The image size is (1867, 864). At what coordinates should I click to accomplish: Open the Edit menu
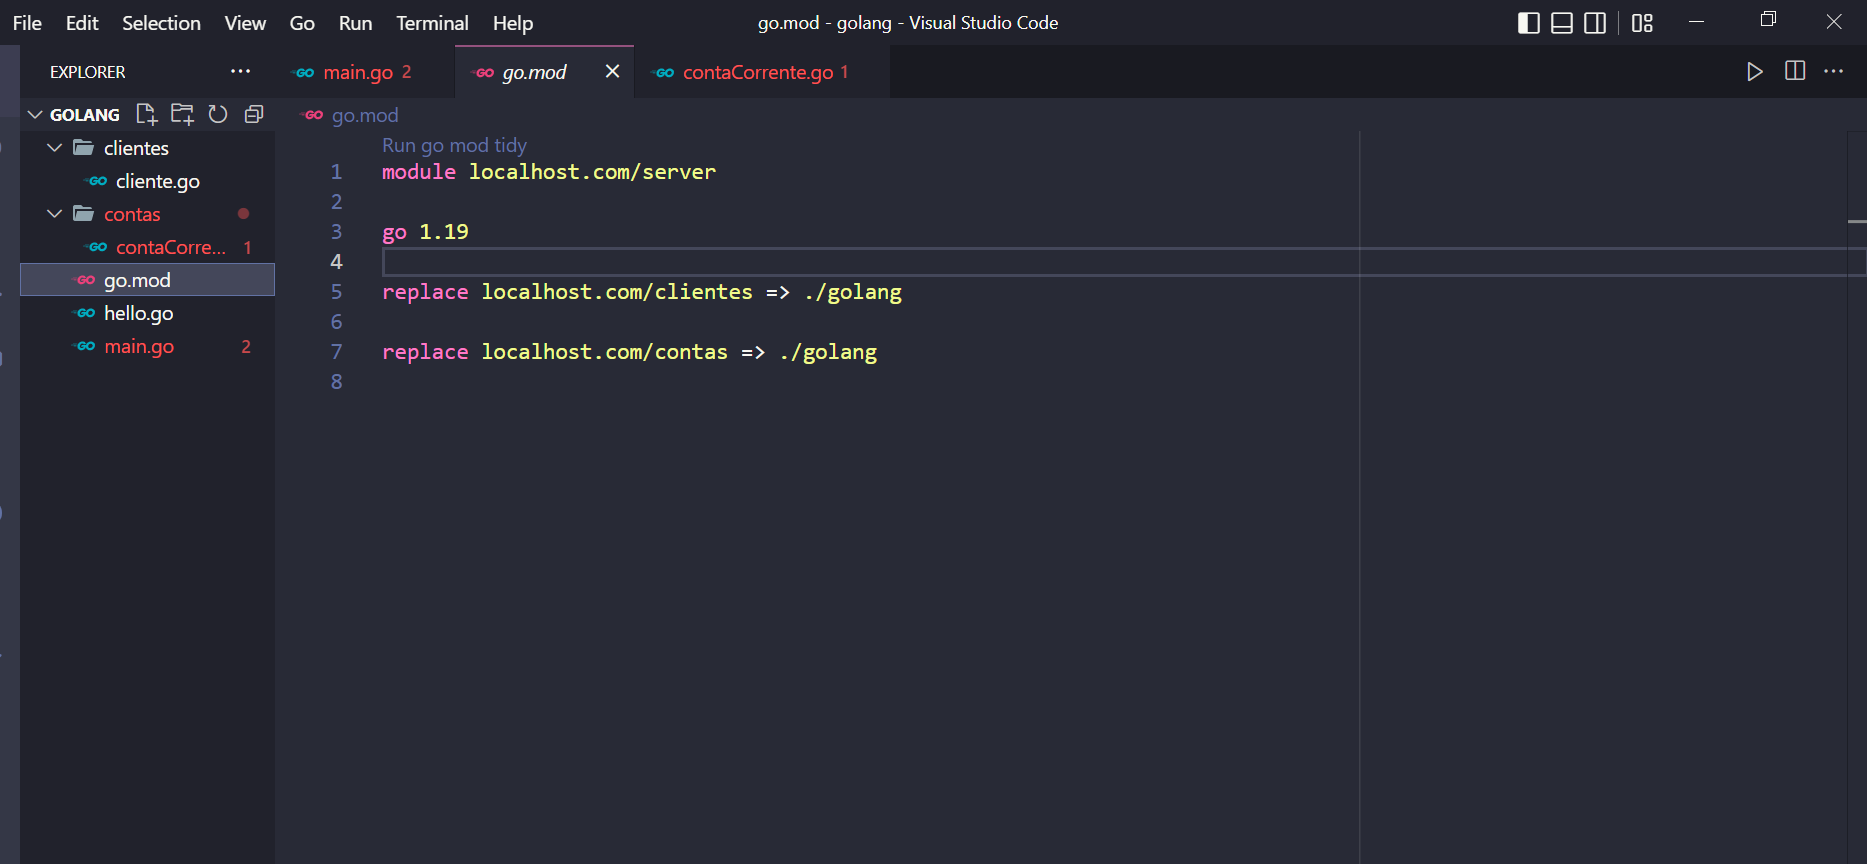point(82,22)
